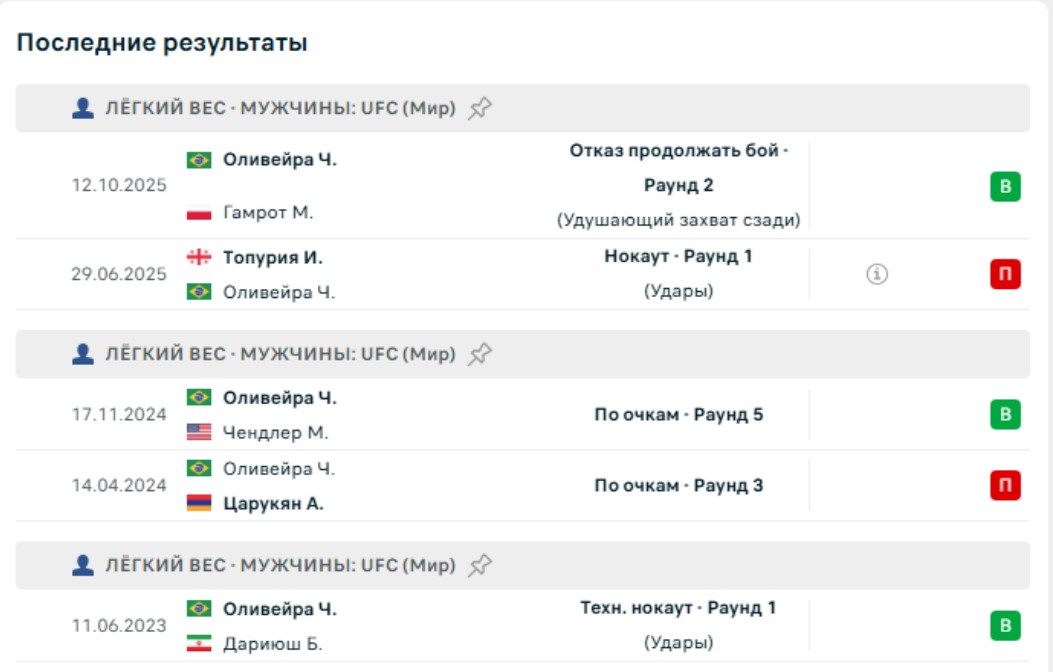Click green win badge for Dariush fight
Screen dimensions: 1053x672
pos(1005,626)
